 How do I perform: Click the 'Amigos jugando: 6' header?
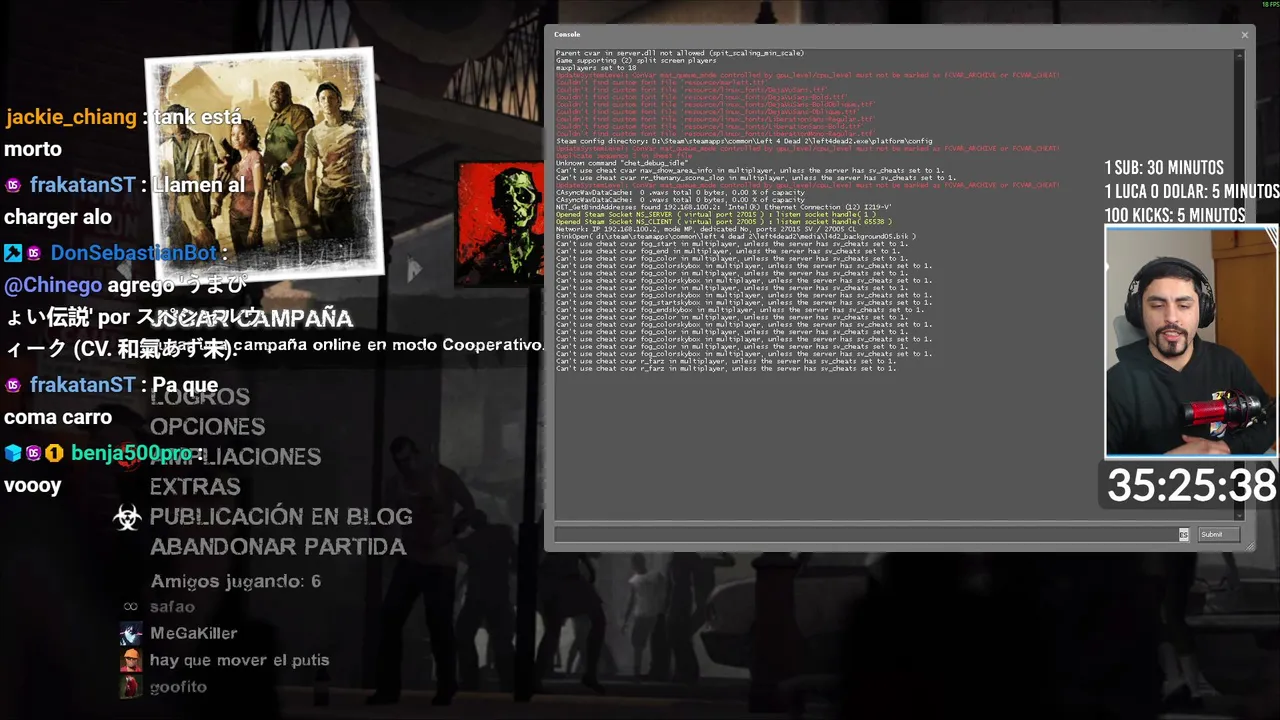(x=235, y=581)
